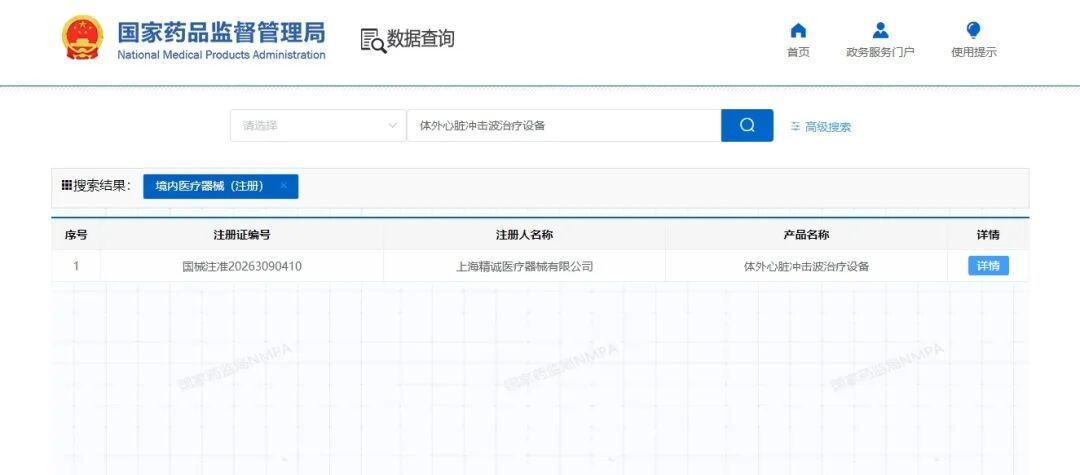The width and height of the screenshot is (1080, 475).
Task: Click the 政务服务门户 label
Action: (880, 52)
